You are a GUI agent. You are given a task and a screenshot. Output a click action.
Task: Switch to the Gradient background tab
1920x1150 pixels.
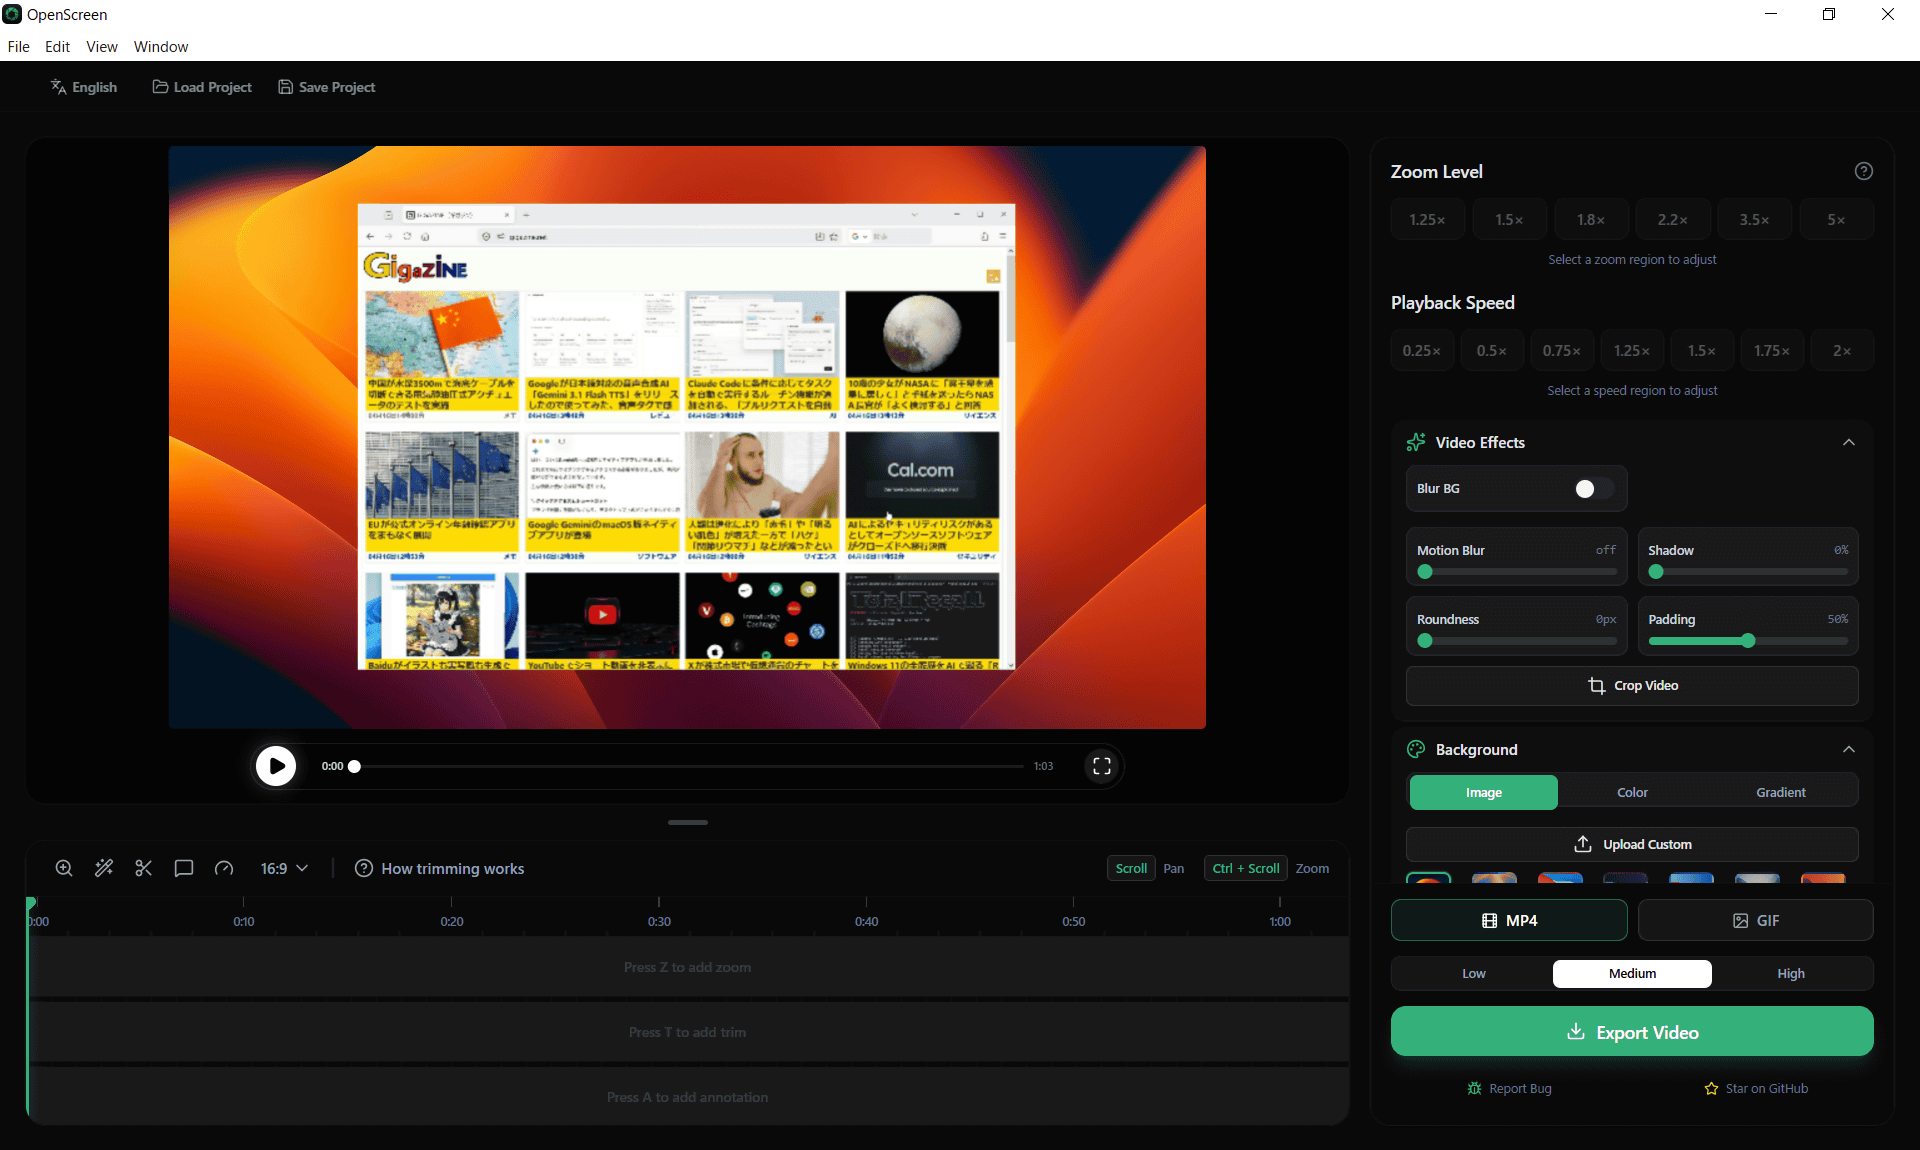(x=1780, y=793)
